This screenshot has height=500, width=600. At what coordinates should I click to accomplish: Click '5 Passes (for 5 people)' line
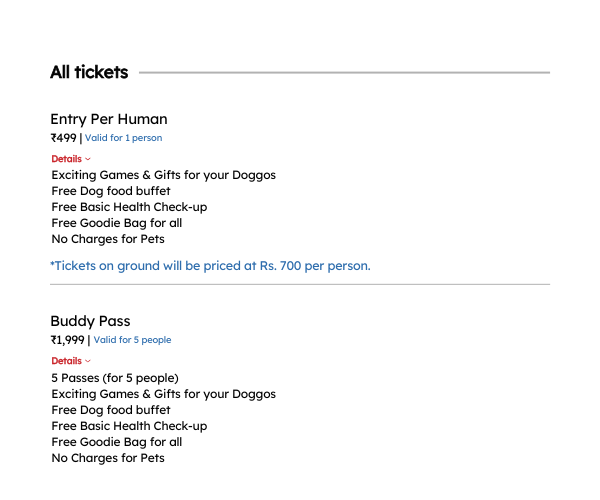115,378
